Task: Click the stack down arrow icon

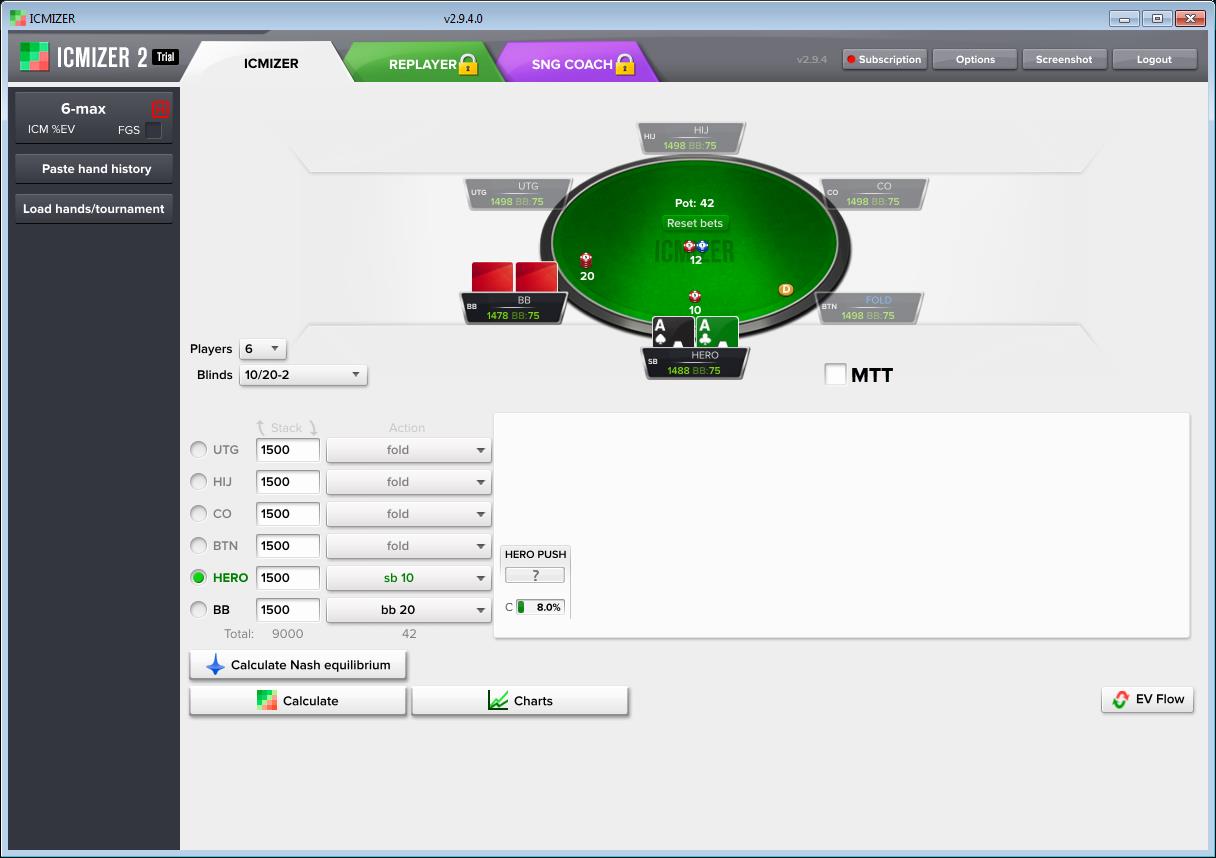Action: tap(311, 428)
